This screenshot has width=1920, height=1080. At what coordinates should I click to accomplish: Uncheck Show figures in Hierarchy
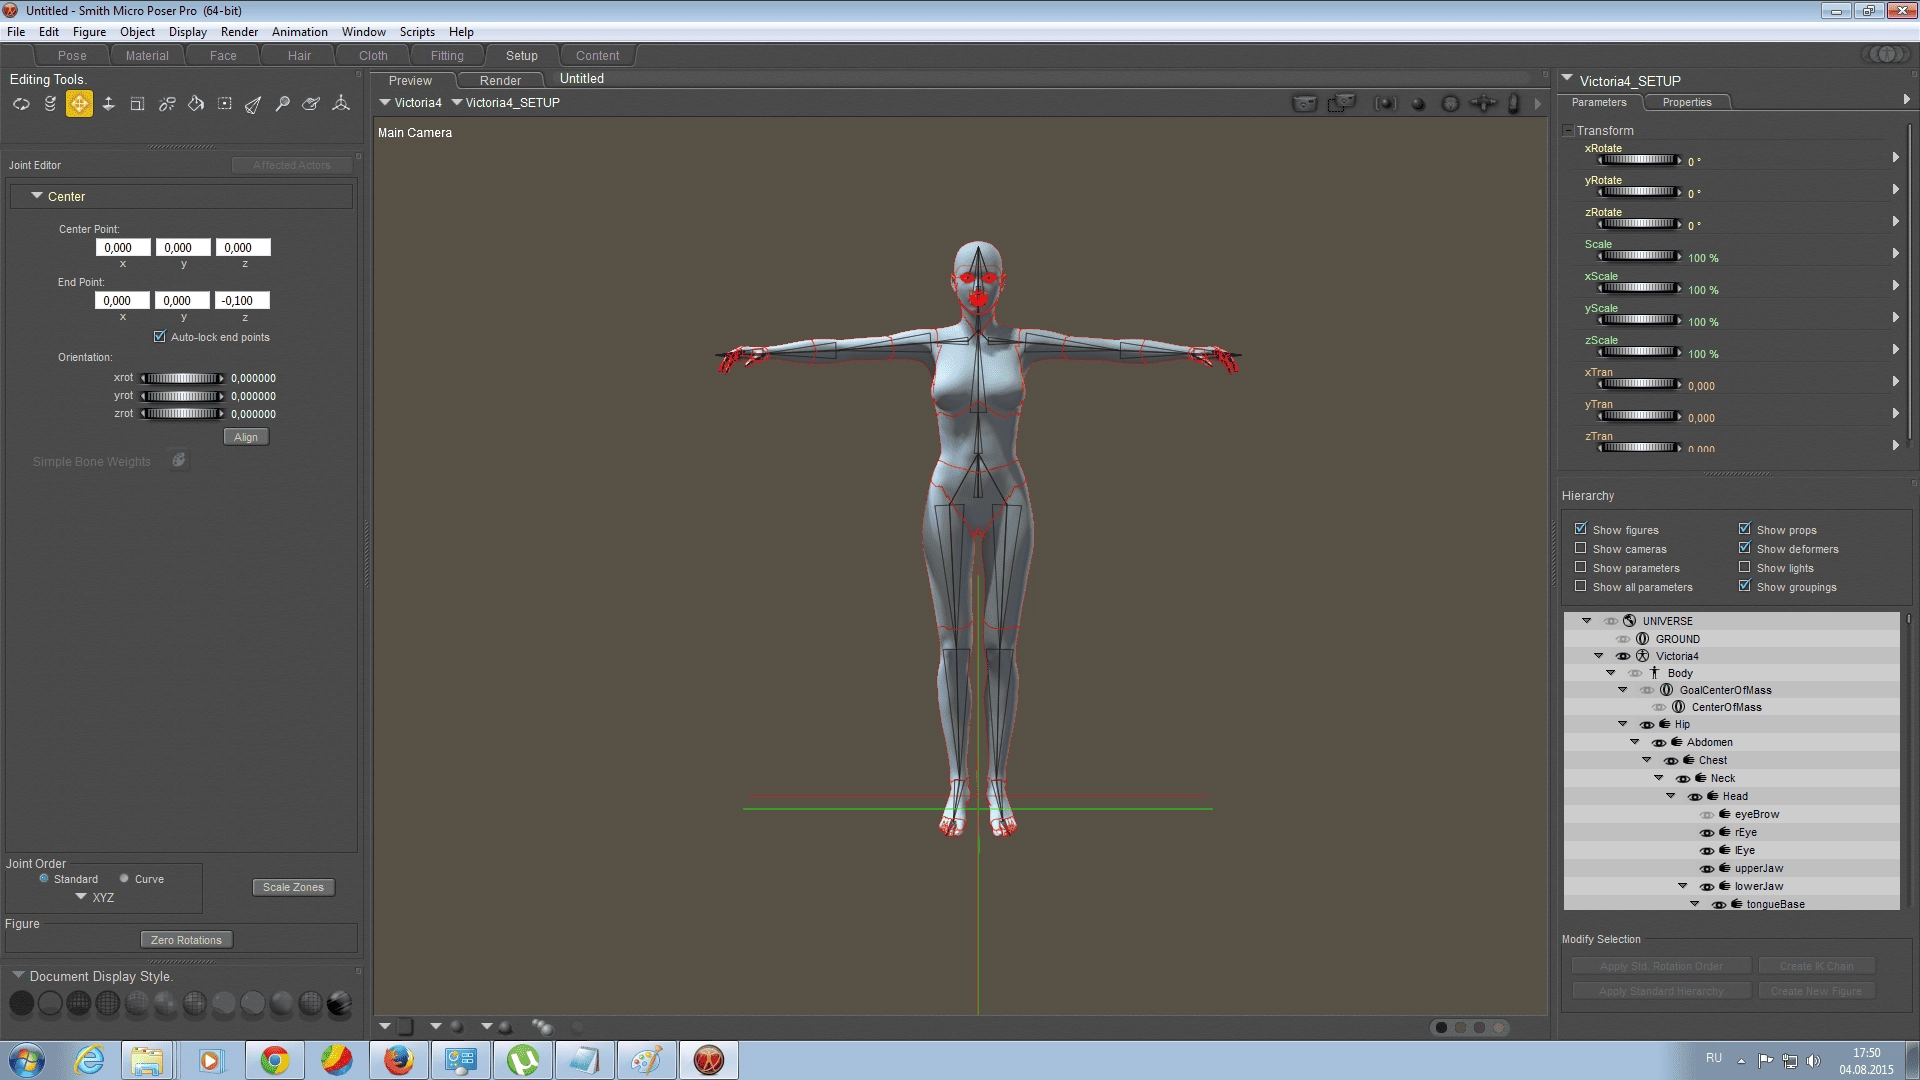[x=1581, y=529]
